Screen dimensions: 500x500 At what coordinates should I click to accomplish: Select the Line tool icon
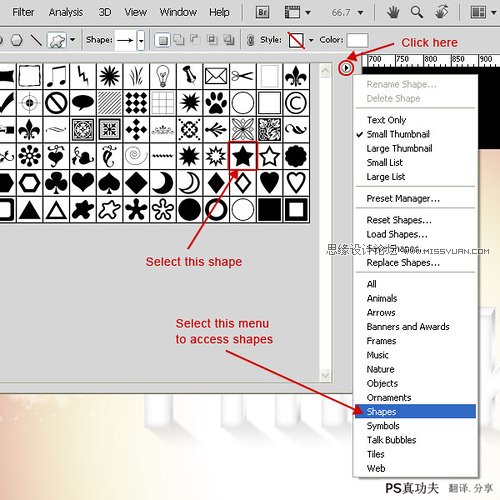coord(36,40)
